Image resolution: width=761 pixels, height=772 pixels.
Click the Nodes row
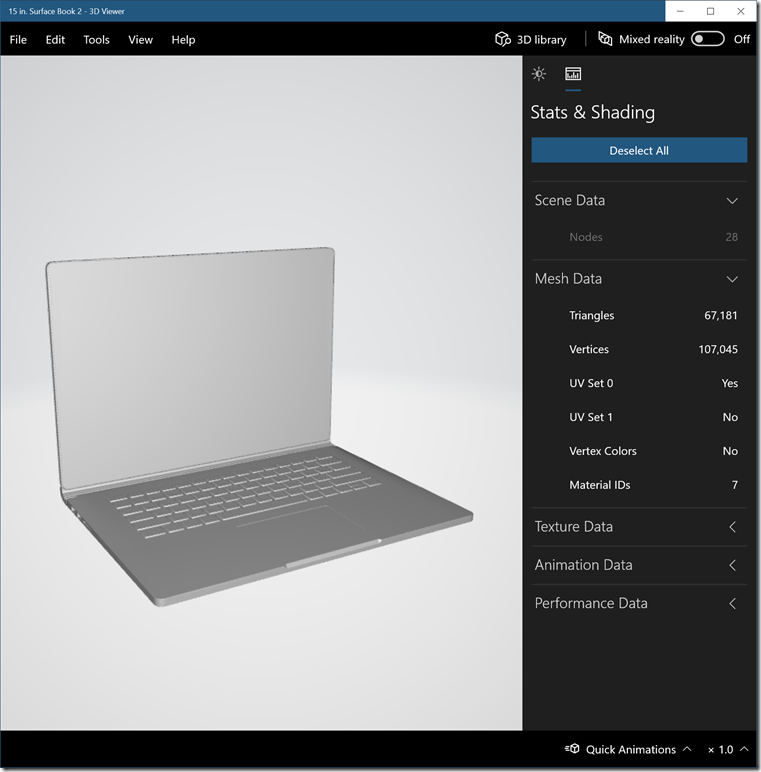pyautogui.click(x=639, y=237)
